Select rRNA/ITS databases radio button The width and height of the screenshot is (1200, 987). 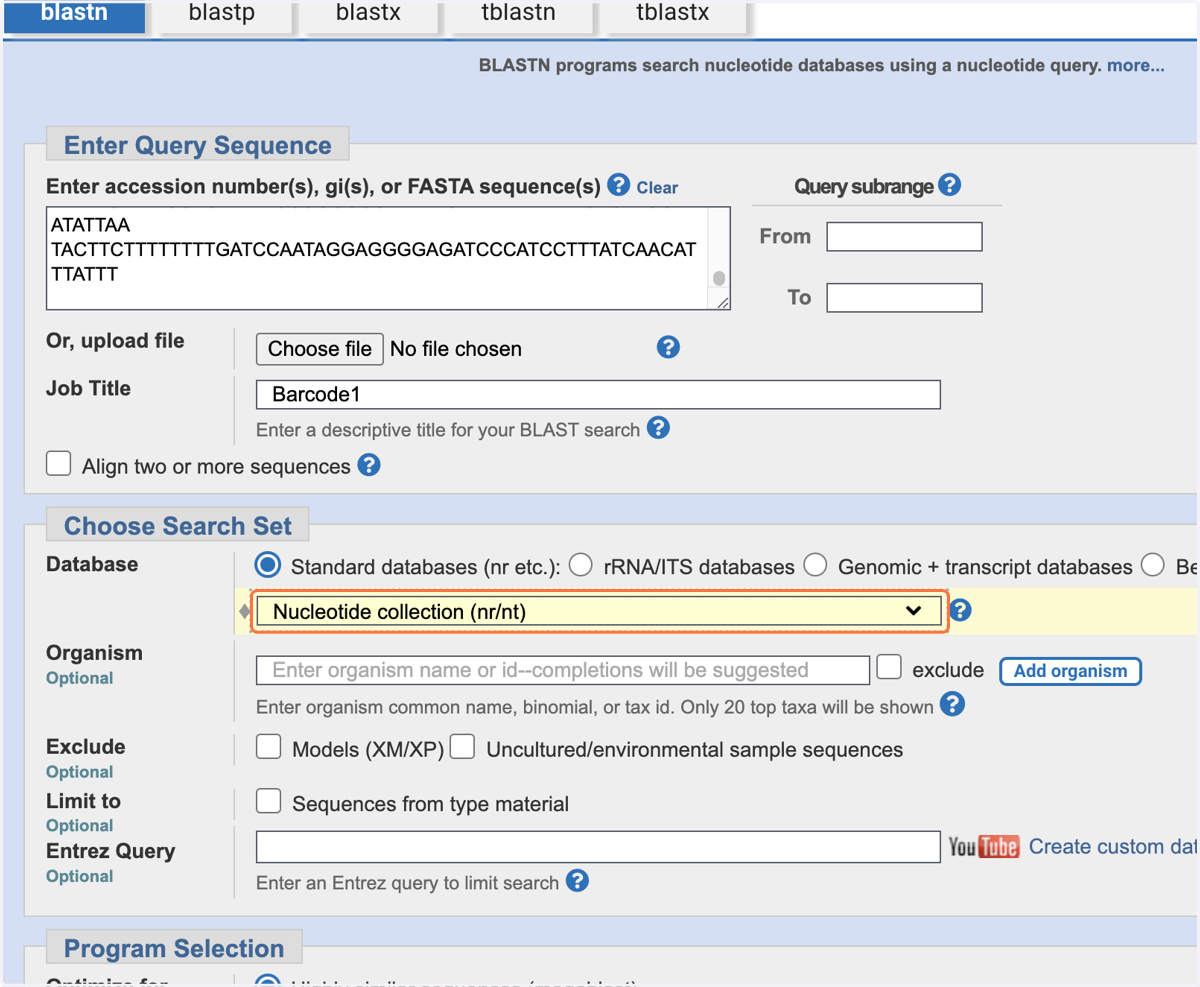581,565
